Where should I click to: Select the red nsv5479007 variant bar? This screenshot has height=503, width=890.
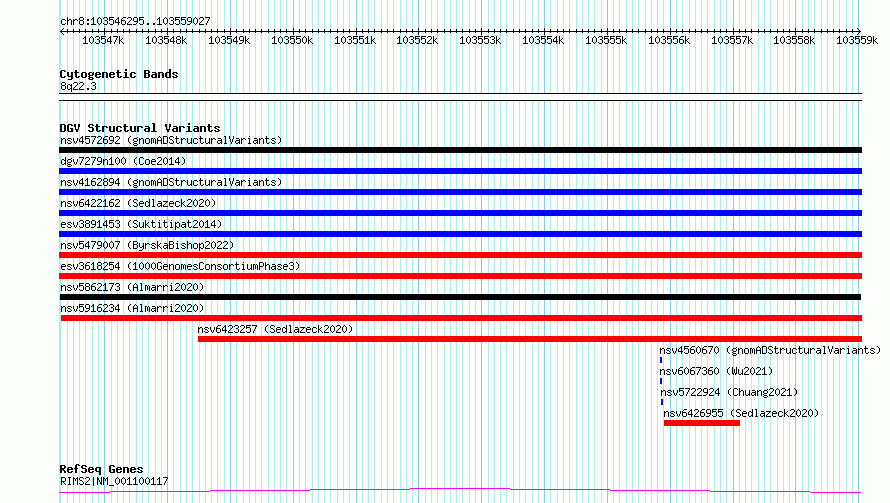460,255
